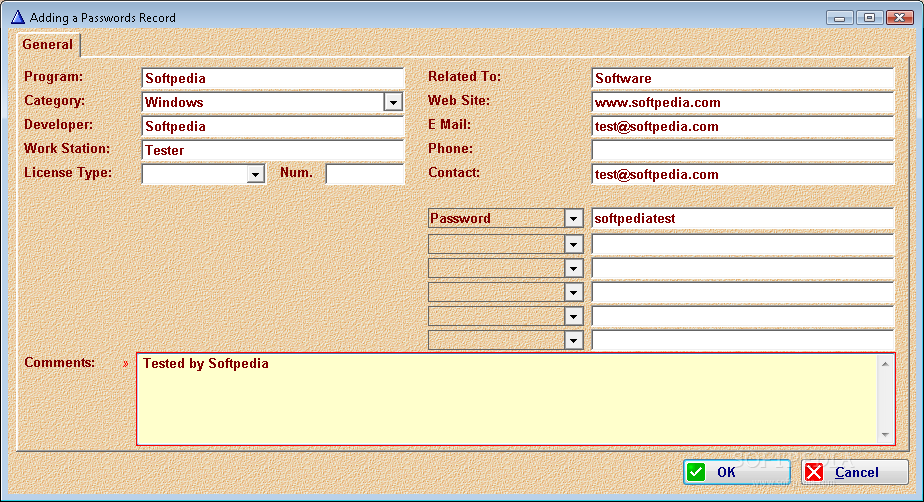Click the E Mail field
924x502 pixels.
coord(742,126)
